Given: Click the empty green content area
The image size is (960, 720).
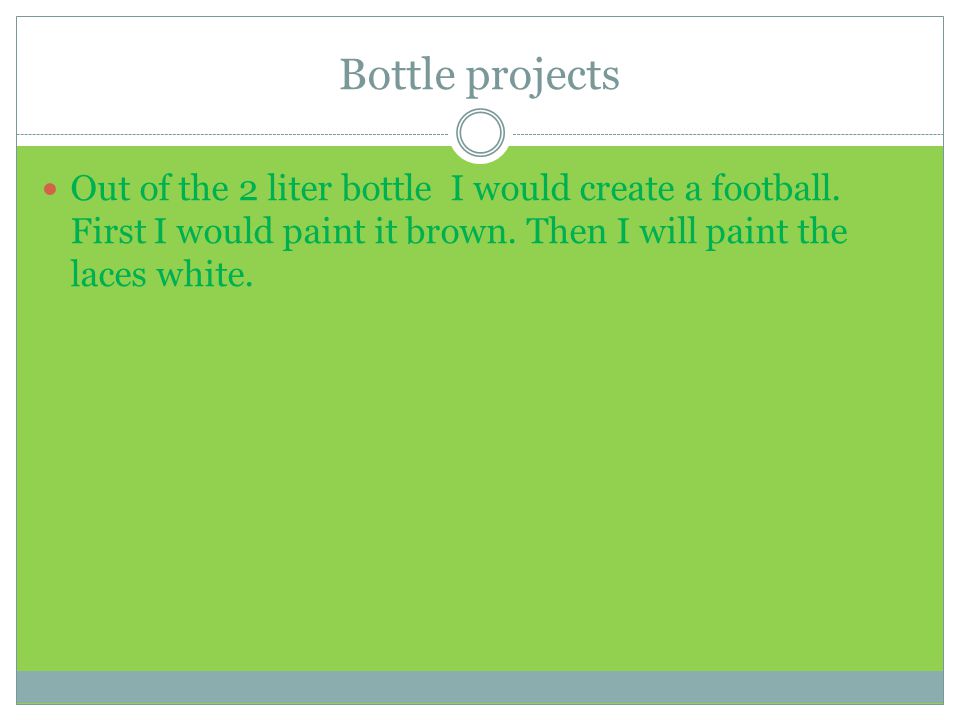Looking at the screenshot, I should pos(480,478).
